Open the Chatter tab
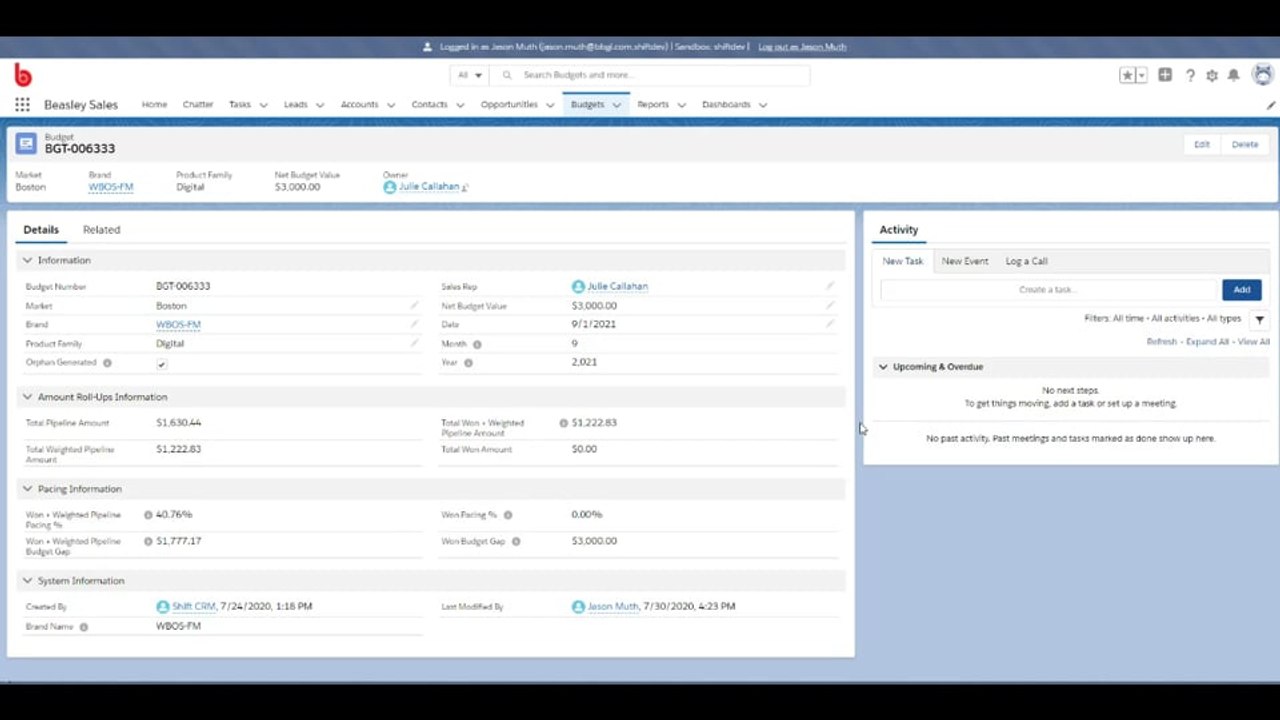The image size is (1280, 720). [x=198, y=104]
